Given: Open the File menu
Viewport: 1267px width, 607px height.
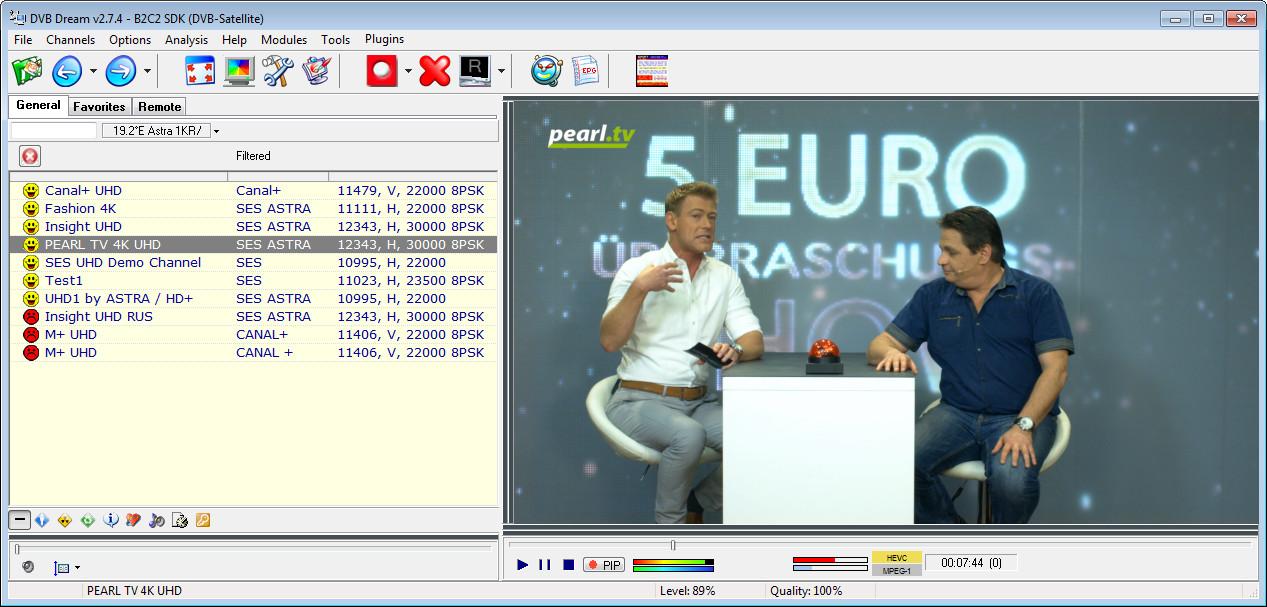Looking at the screenshot, I should [x=23, y=40].
